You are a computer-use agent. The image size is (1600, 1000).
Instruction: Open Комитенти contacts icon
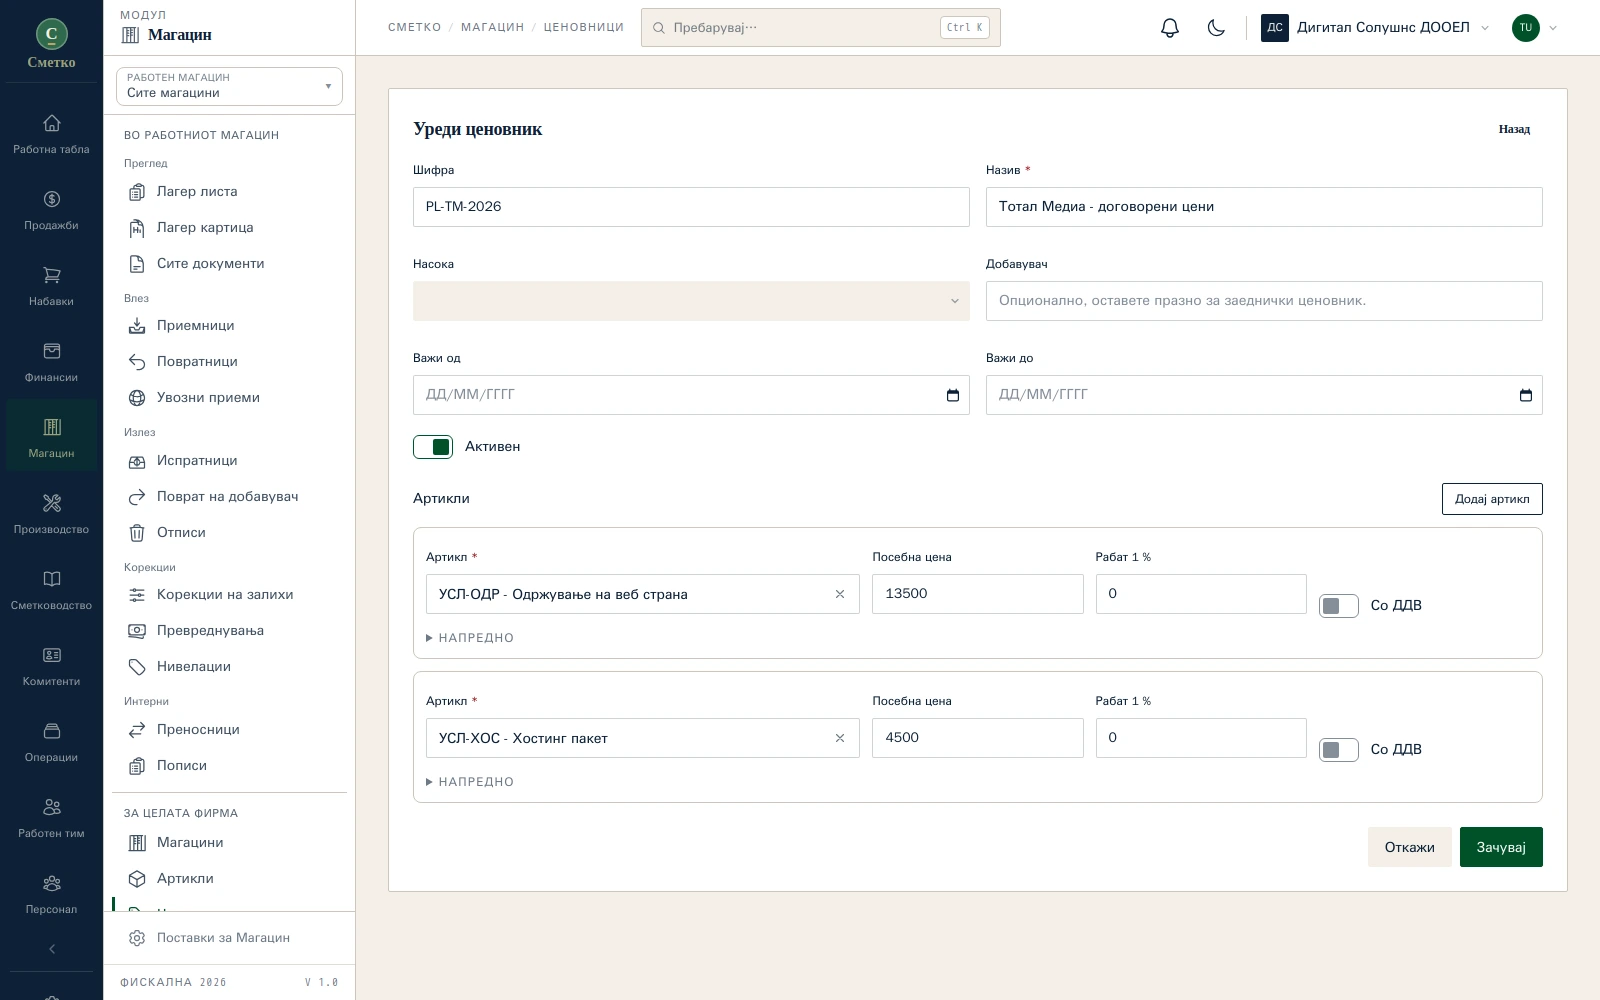click(x=52, y=655)
